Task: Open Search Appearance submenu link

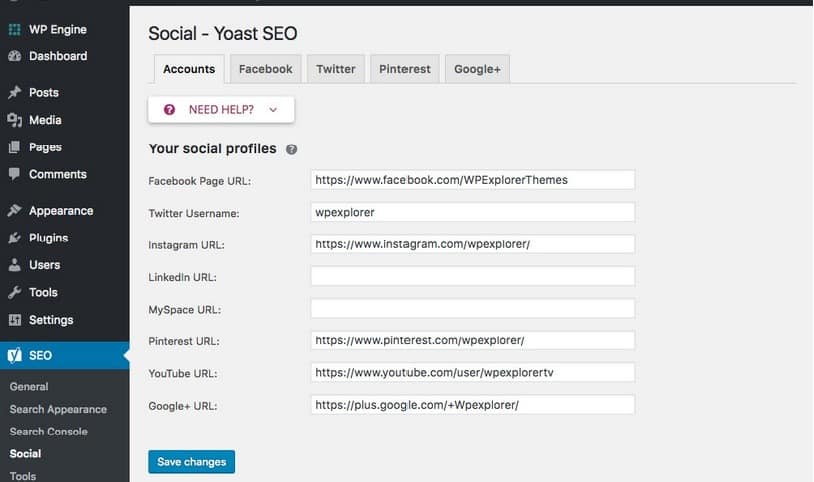Action: point(58,409)
